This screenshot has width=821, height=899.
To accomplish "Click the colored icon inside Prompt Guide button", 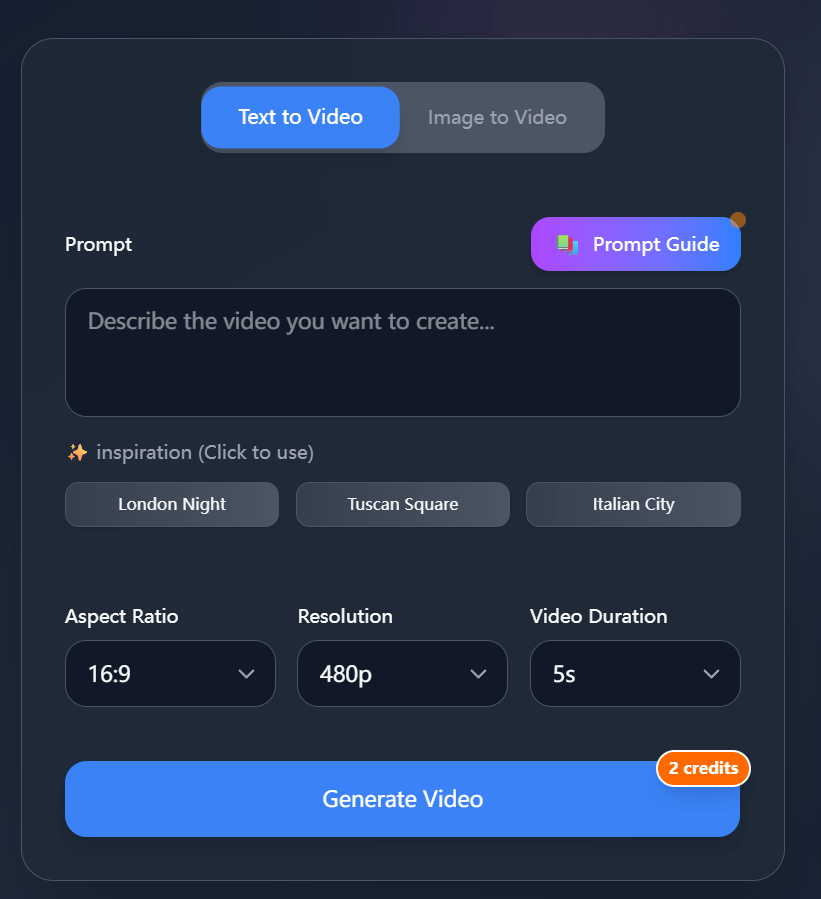I will [567, 244].
